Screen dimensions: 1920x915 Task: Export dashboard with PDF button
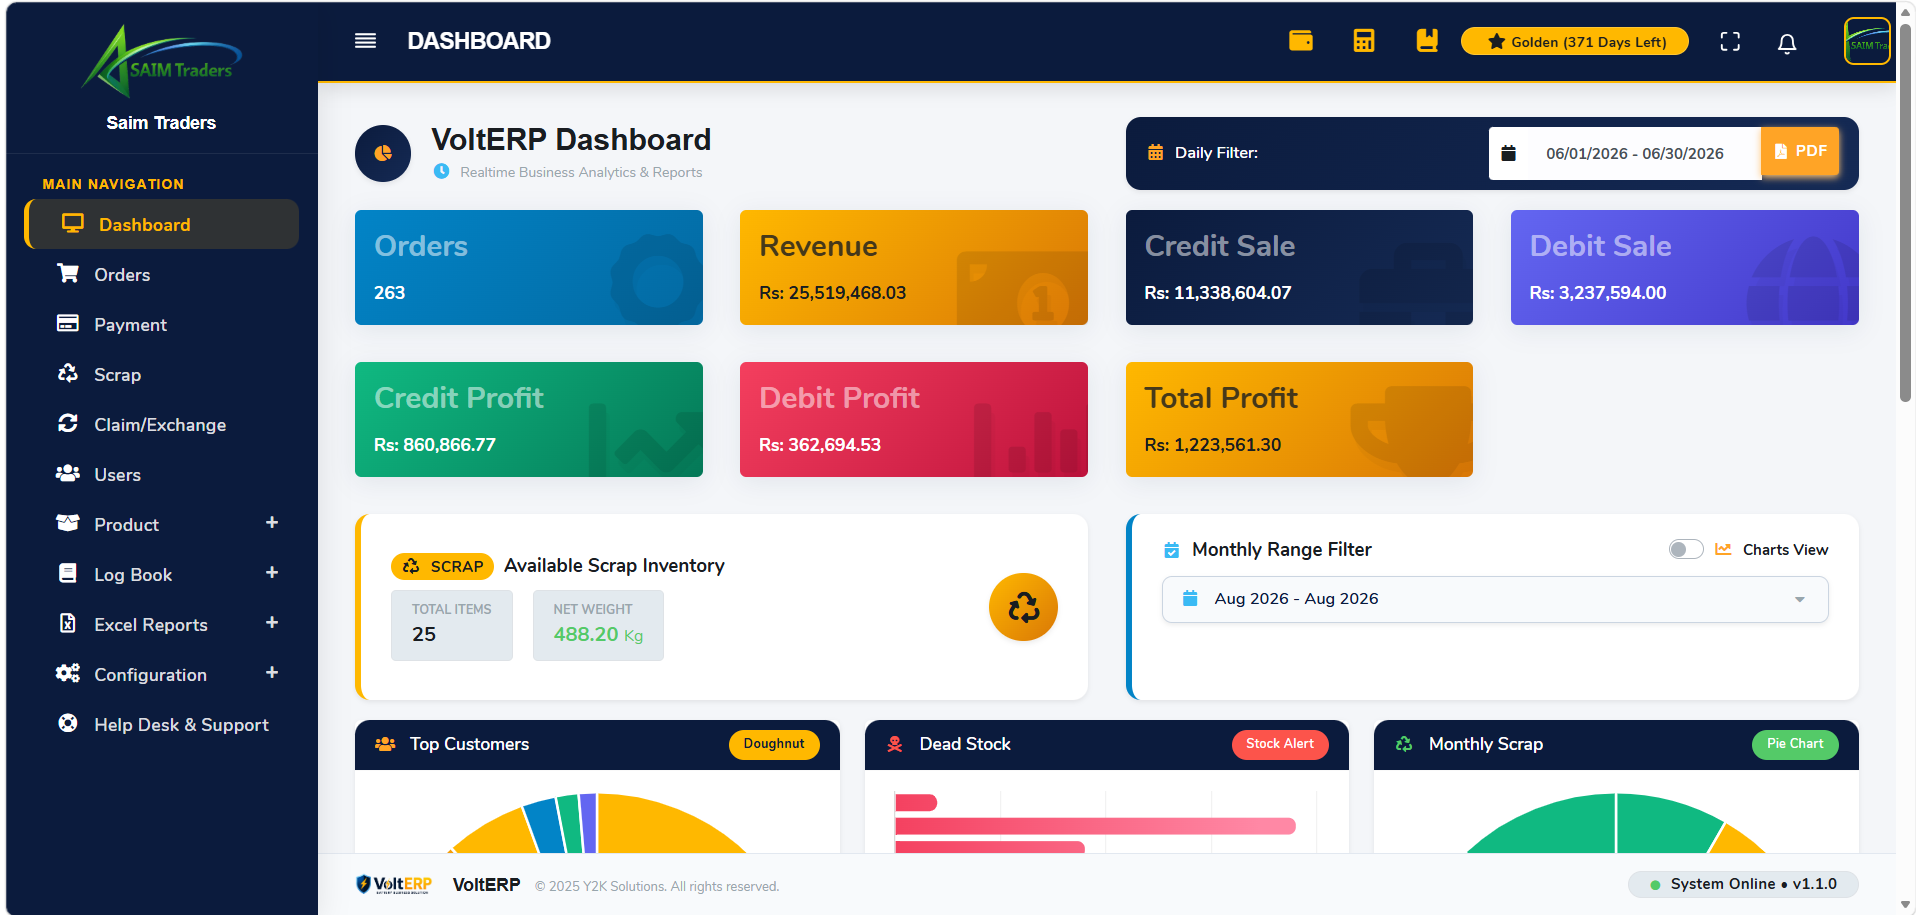pos(1800,151)
